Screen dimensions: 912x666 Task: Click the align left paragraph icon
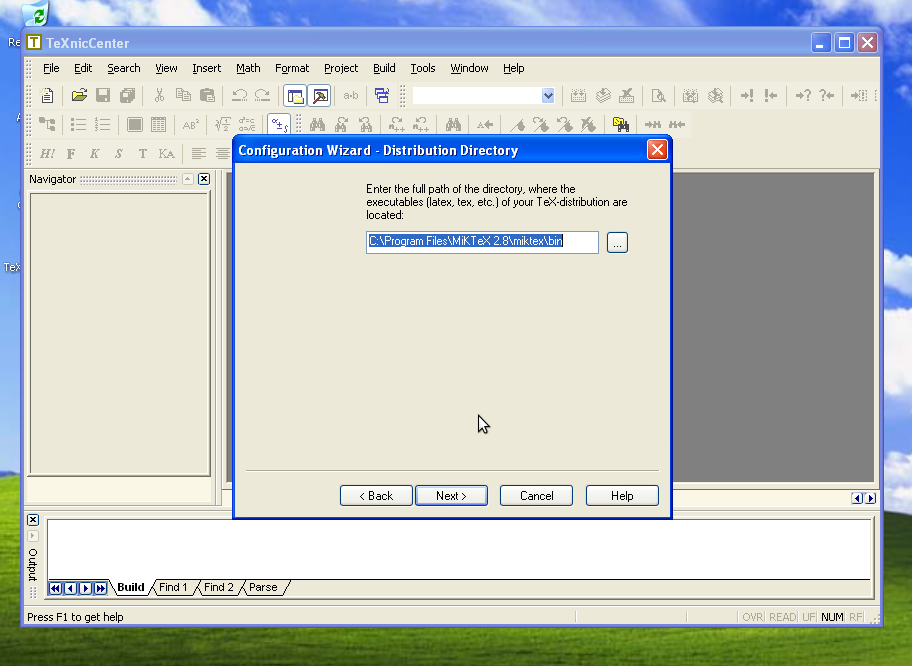[x=198, y=154]
